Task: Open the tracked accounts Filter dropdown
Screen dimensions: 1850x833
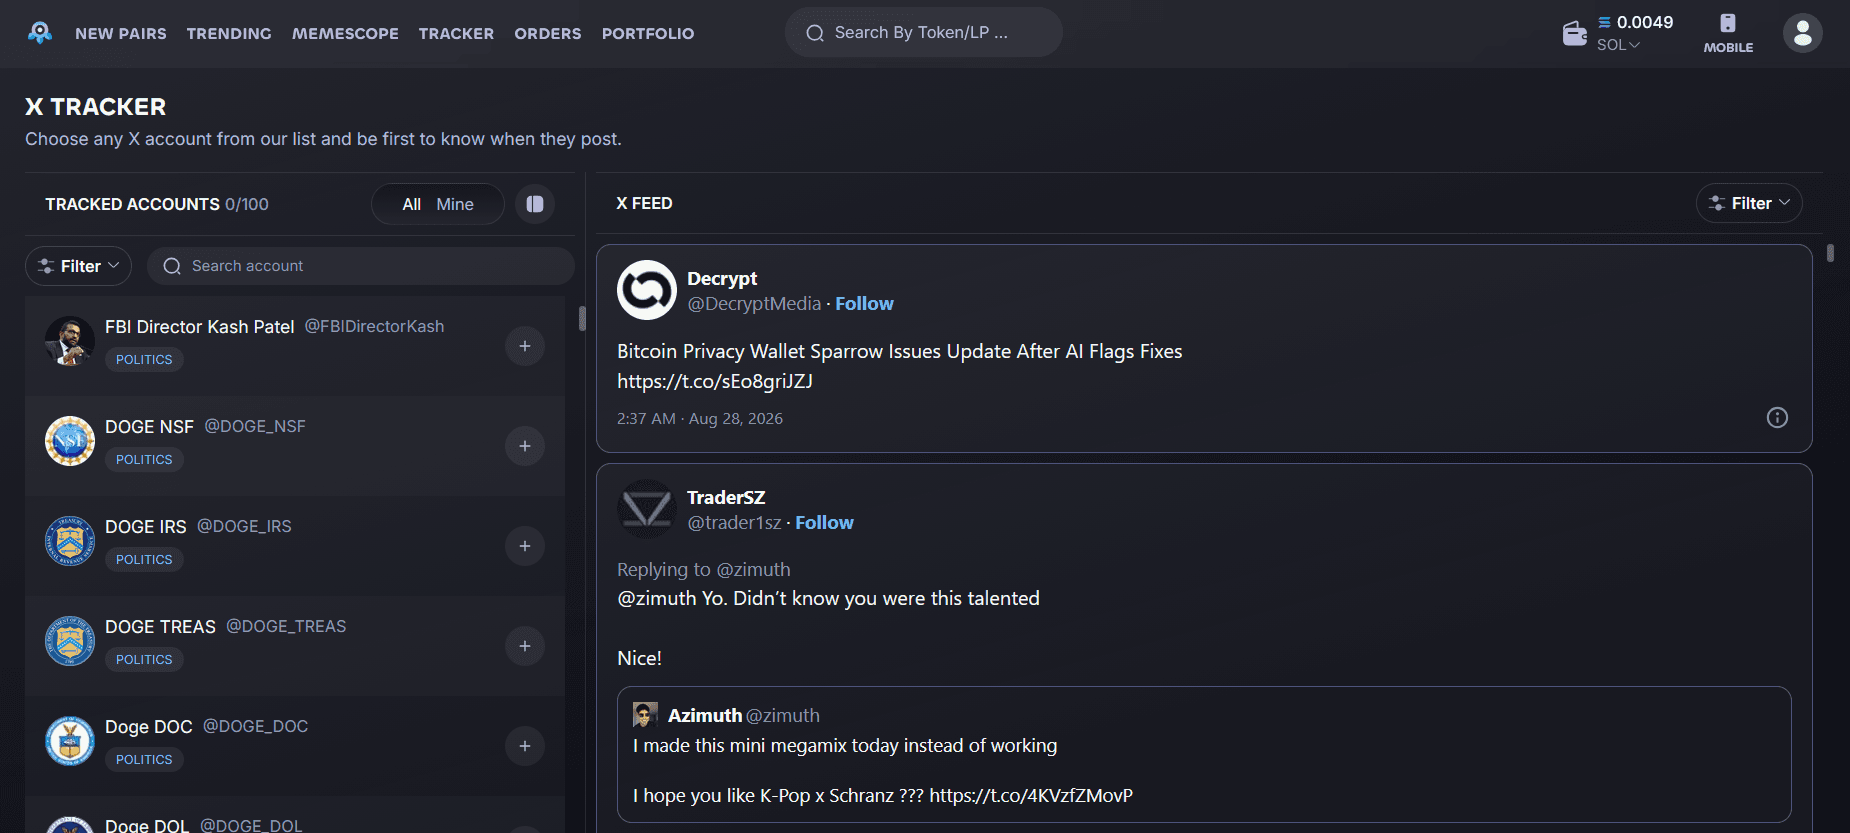Action: tap(79, 266)
